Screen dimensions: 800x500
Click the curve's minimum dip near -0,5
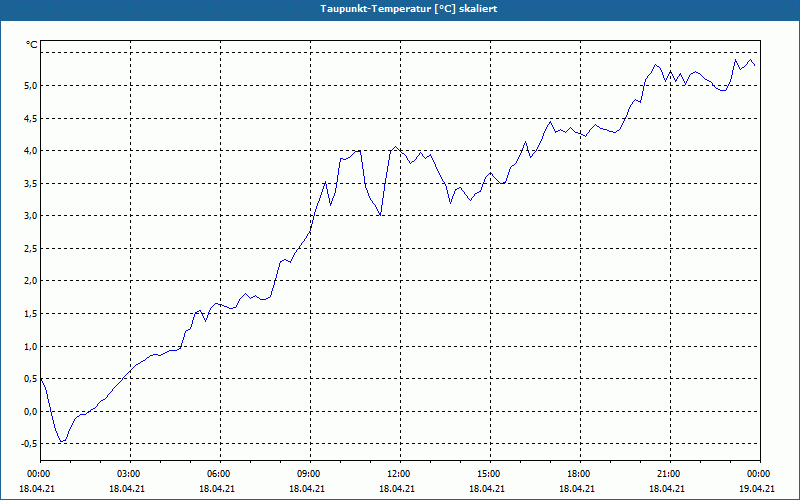62,441
